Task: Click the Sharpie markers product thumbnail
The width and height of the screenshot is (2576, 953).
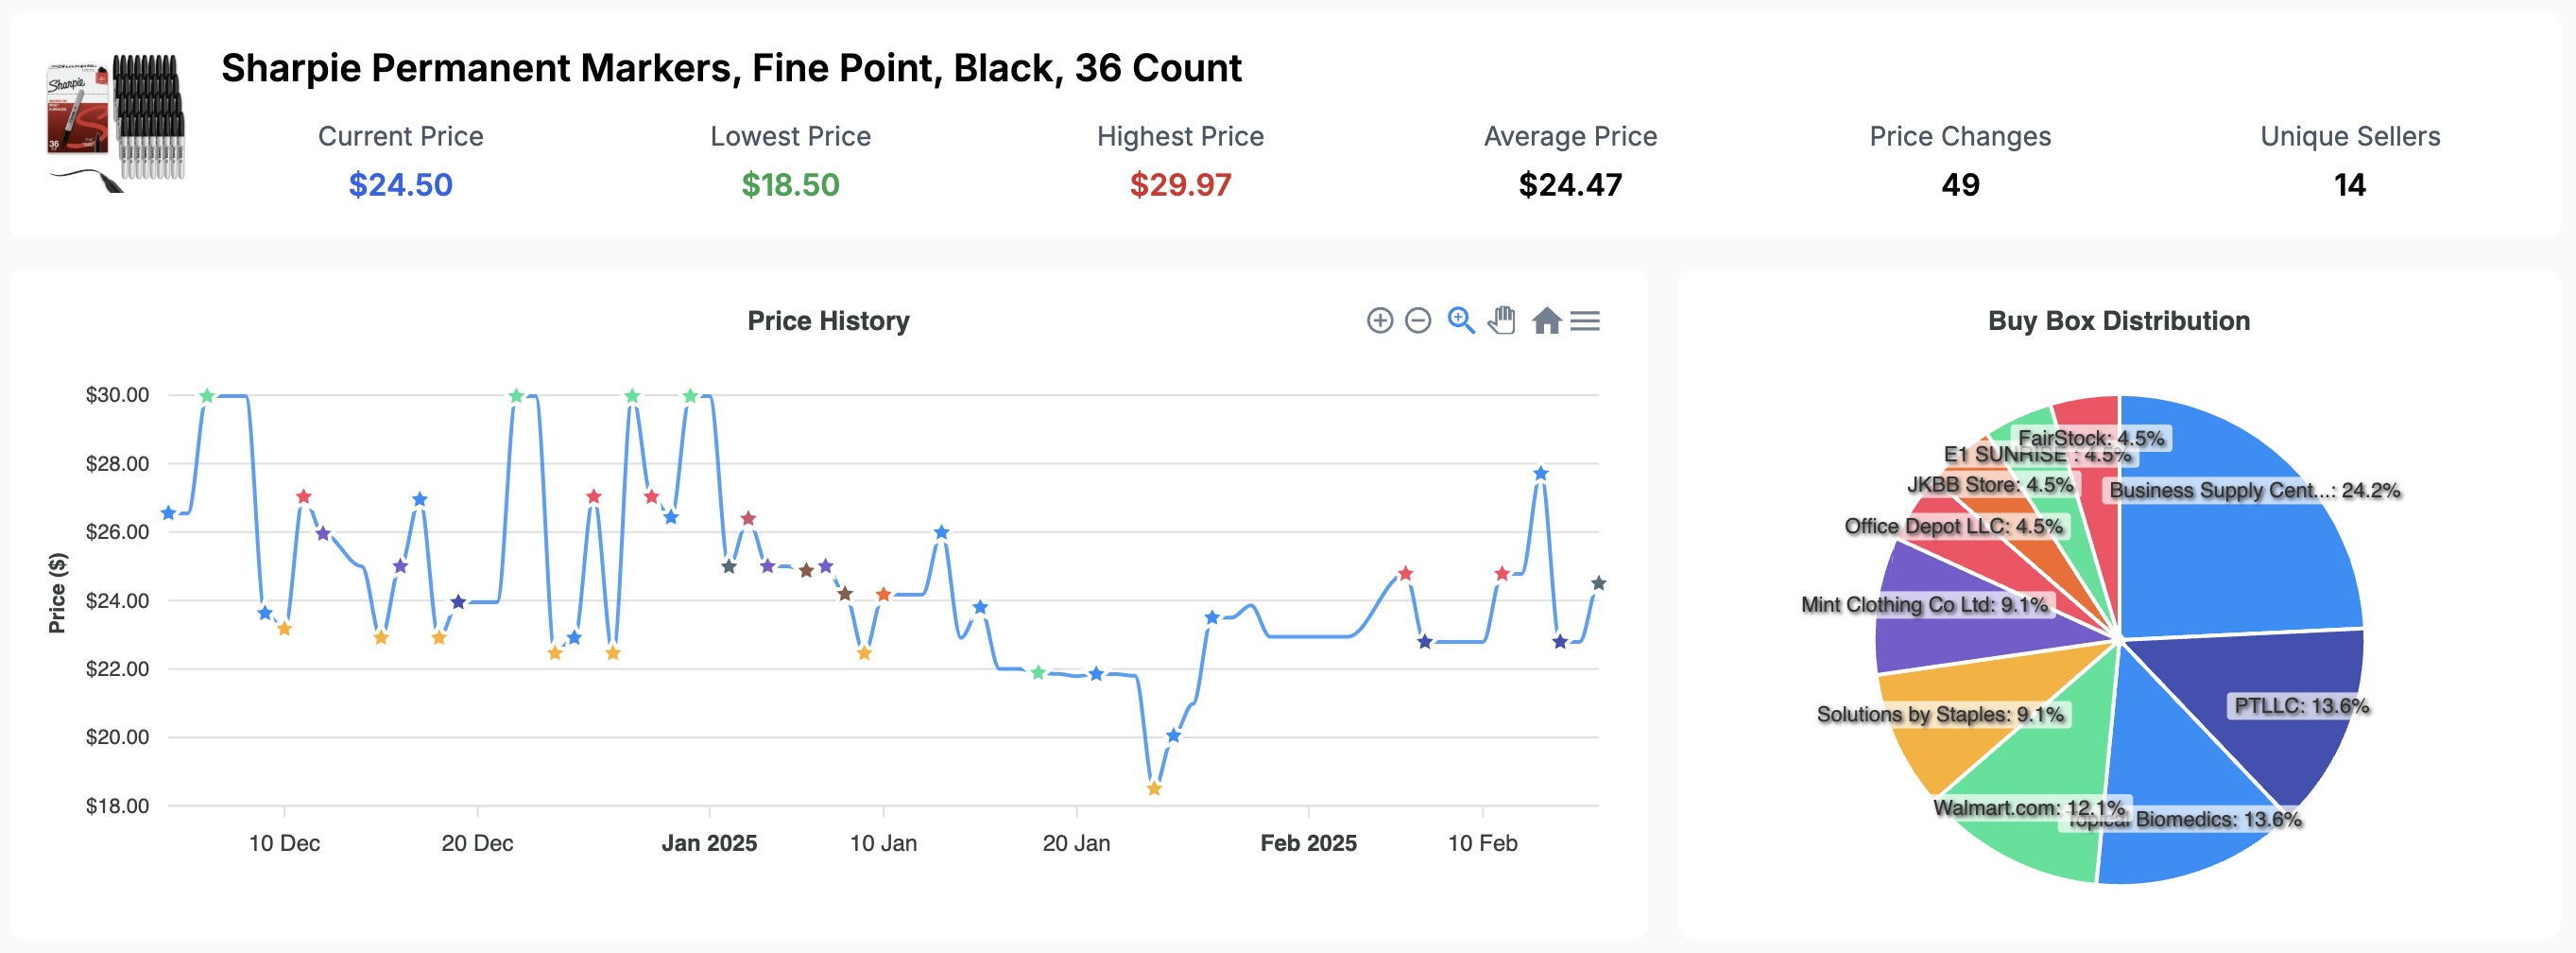Action: pyautogui.click(x=115, y=121)
